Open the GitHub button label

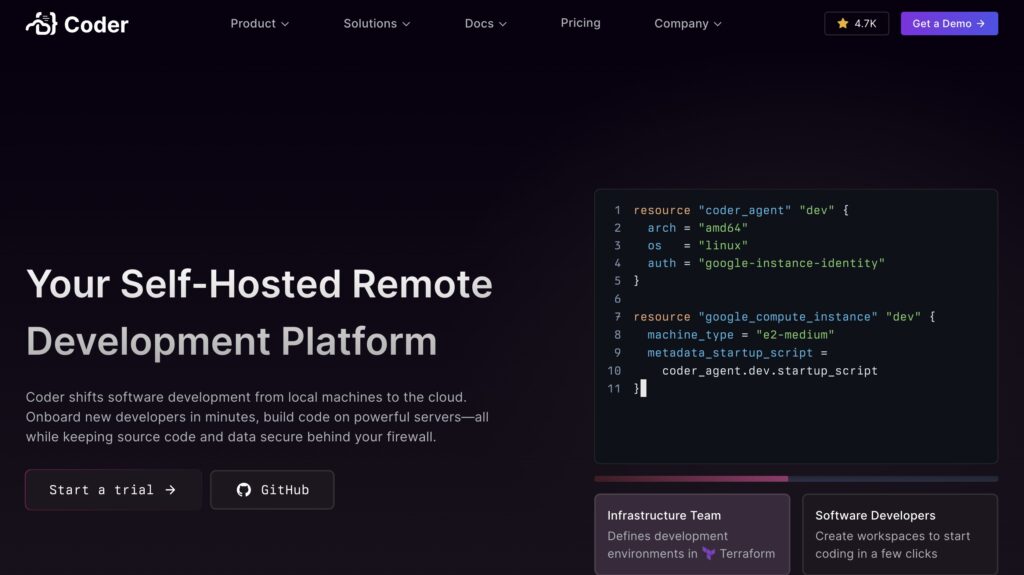(x=284, y=490)
